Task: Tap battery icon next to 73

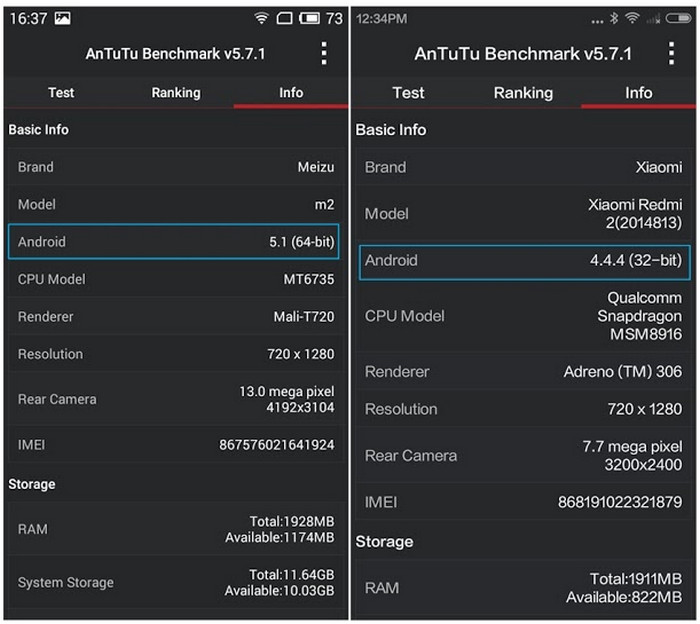Action: tap(310, 18)
